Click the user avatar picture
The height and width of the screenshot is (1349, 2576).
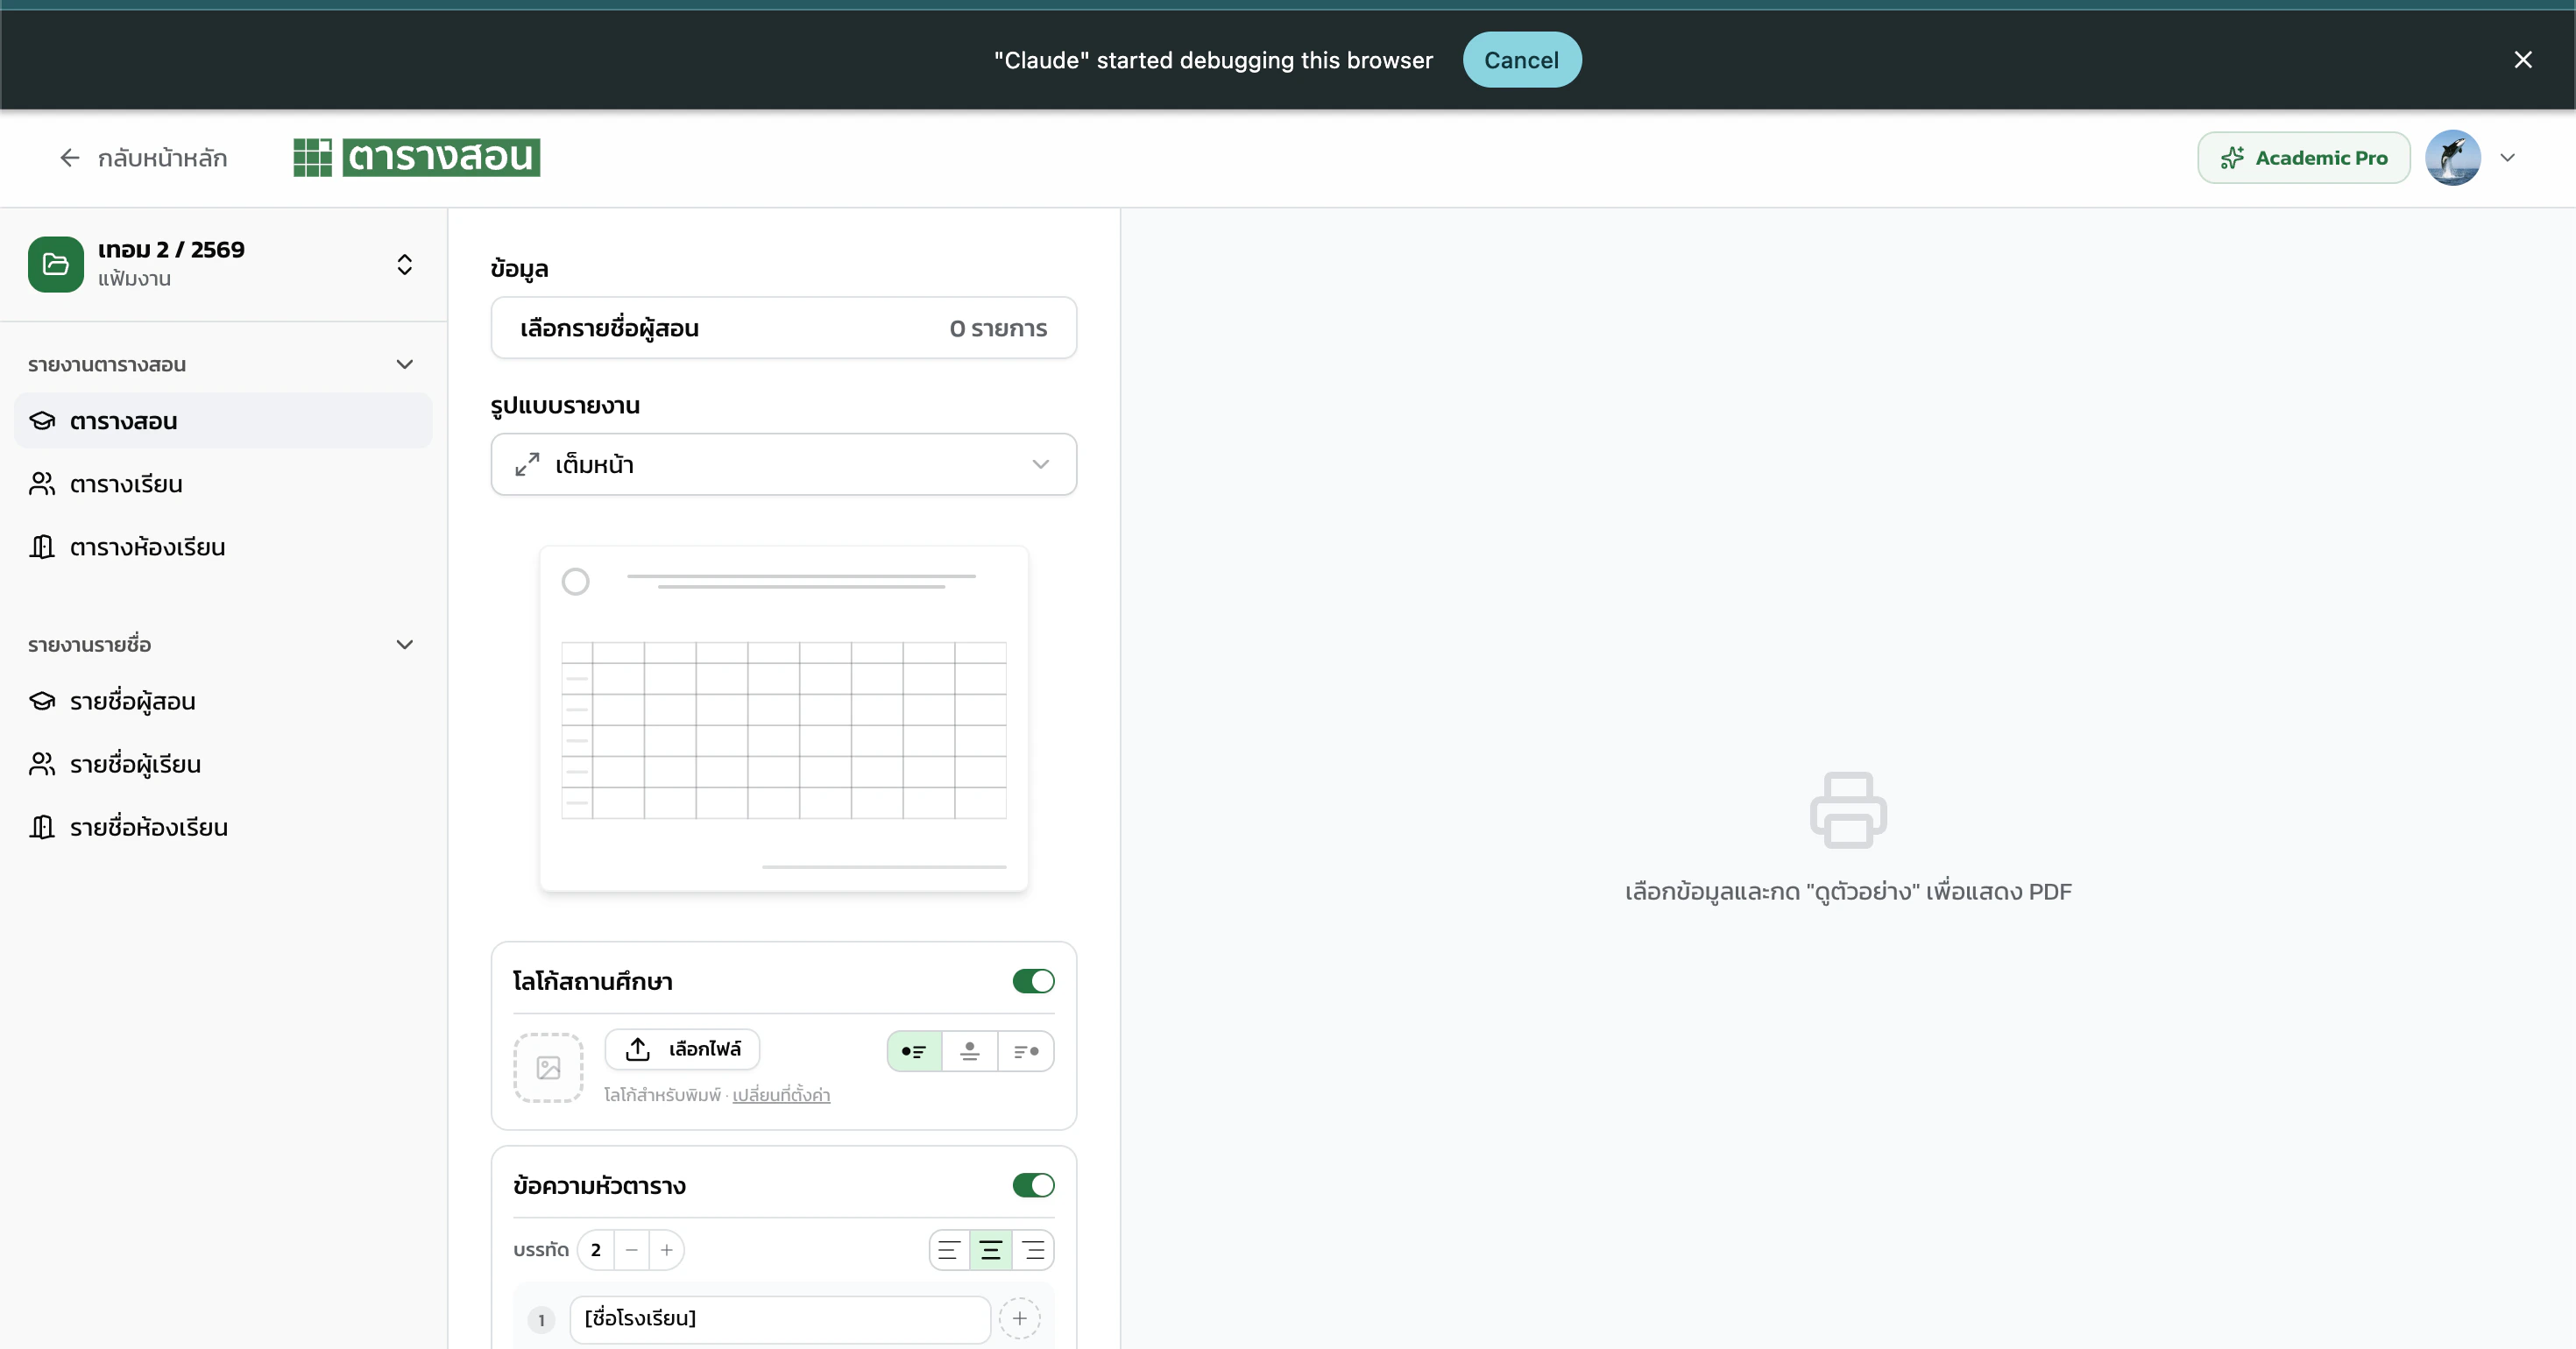[x=2452, y=158]
